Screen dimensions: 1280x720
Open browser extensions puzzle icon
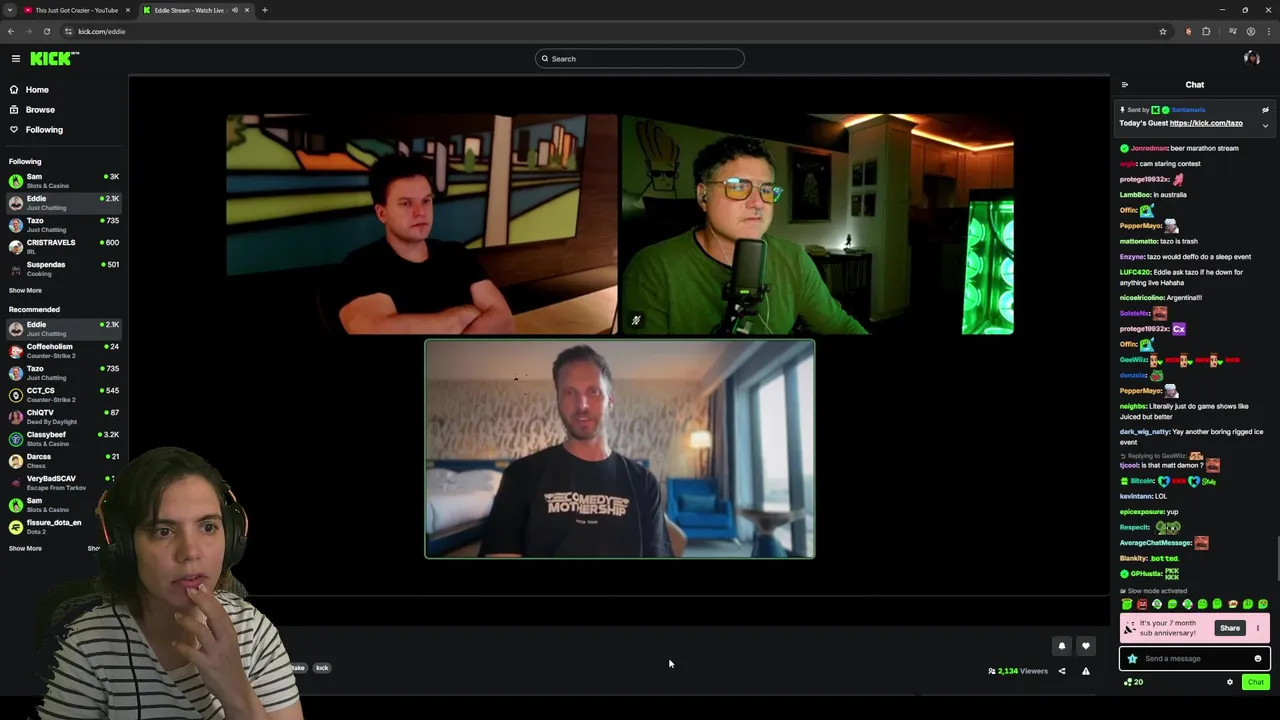click(1206, 31)
